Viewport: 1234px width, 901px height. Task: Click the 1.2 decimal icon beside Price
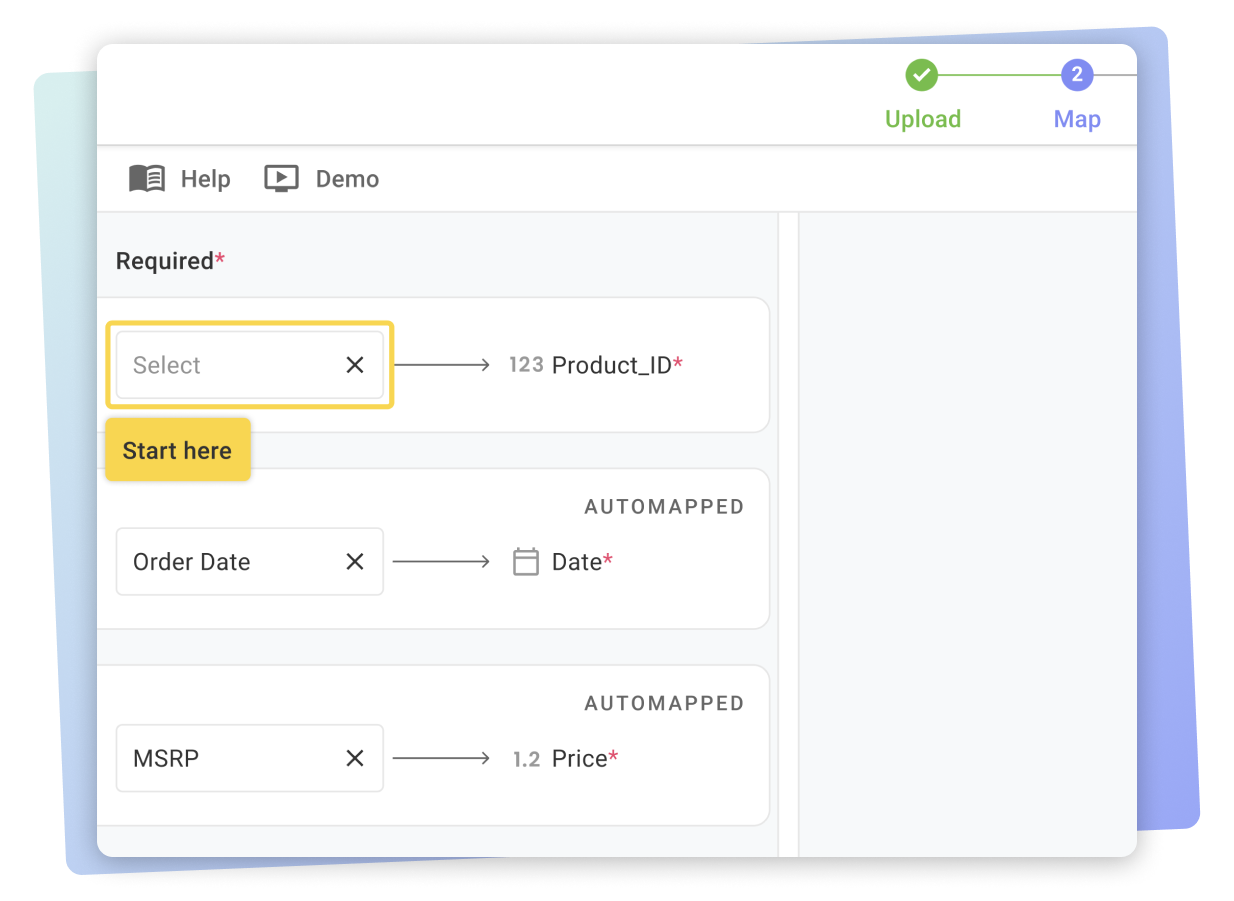click(526, 758)
